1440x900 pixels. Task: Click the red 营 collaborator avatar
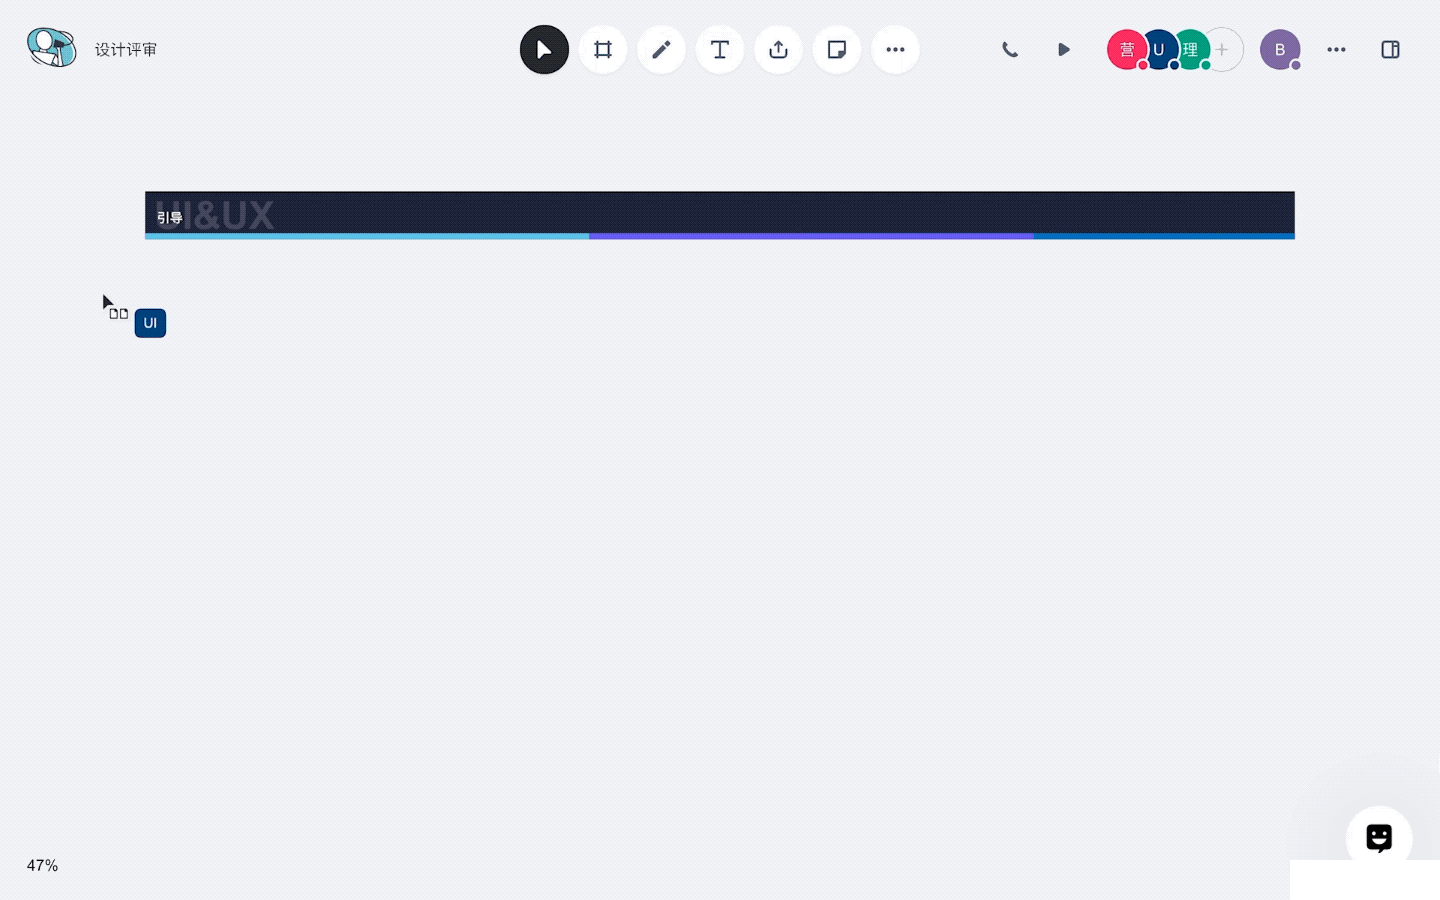click(1125, 49)
